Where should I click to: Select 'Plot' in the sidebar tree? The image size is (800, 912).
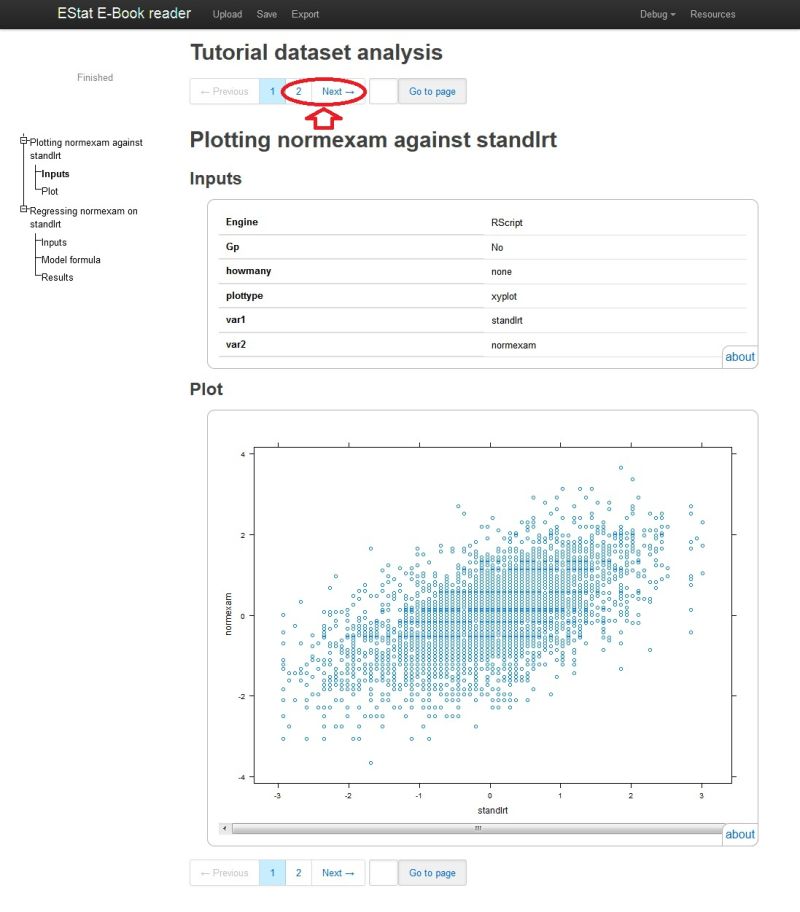click(49, 191)
